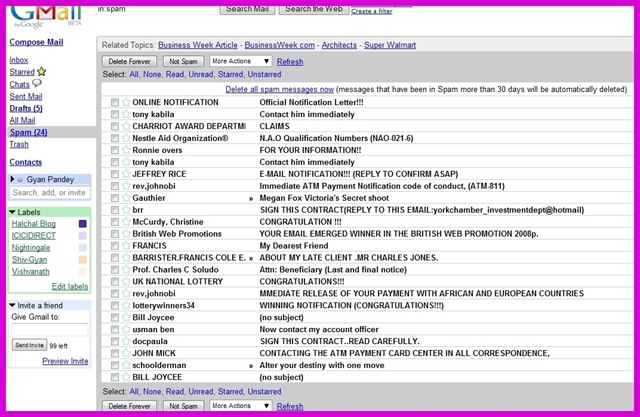Click the in:spam search box

(x=156, y=9)
